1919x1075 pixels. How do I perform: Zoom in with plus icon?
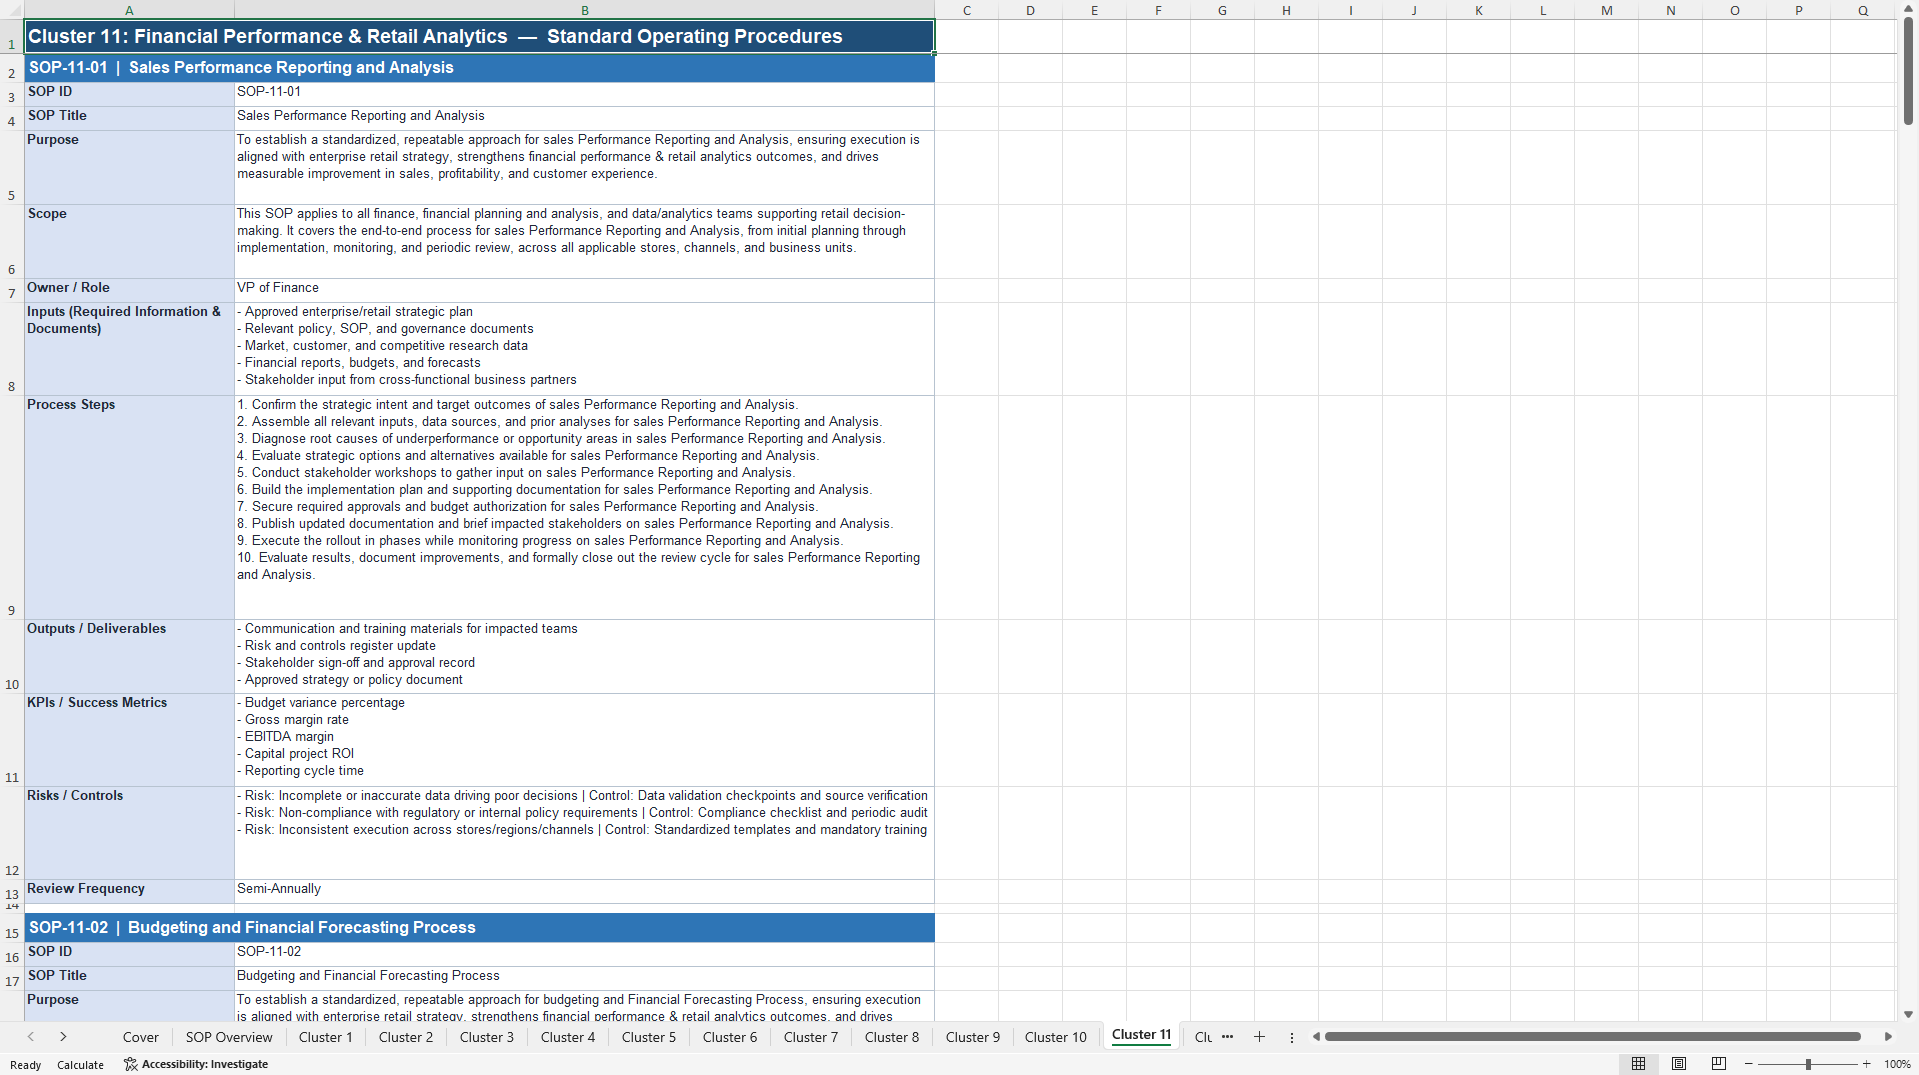[x=1866, y=1064]
